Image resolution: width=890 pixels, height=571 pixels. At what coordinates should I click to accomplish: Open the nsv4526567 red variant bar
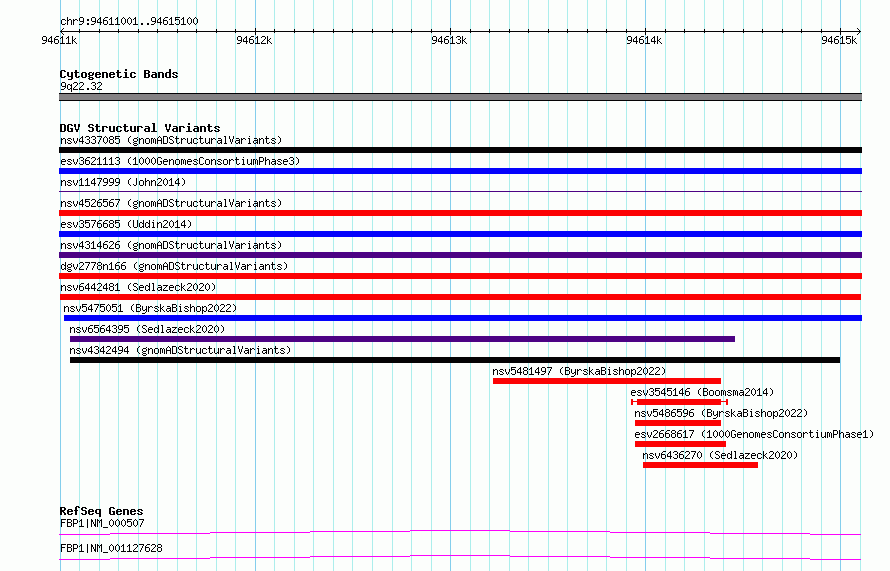click(460, 213)
